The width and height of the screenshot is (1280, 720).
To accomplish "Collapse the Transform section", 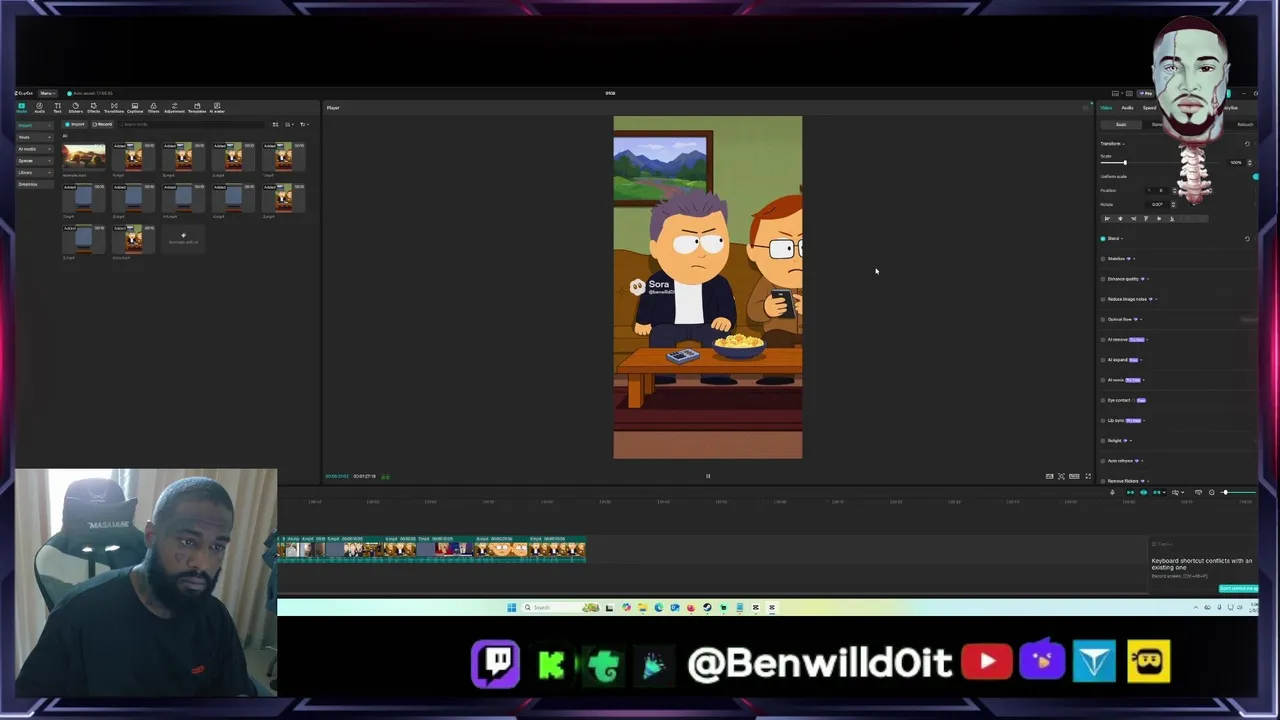I will click(1110, 144).
